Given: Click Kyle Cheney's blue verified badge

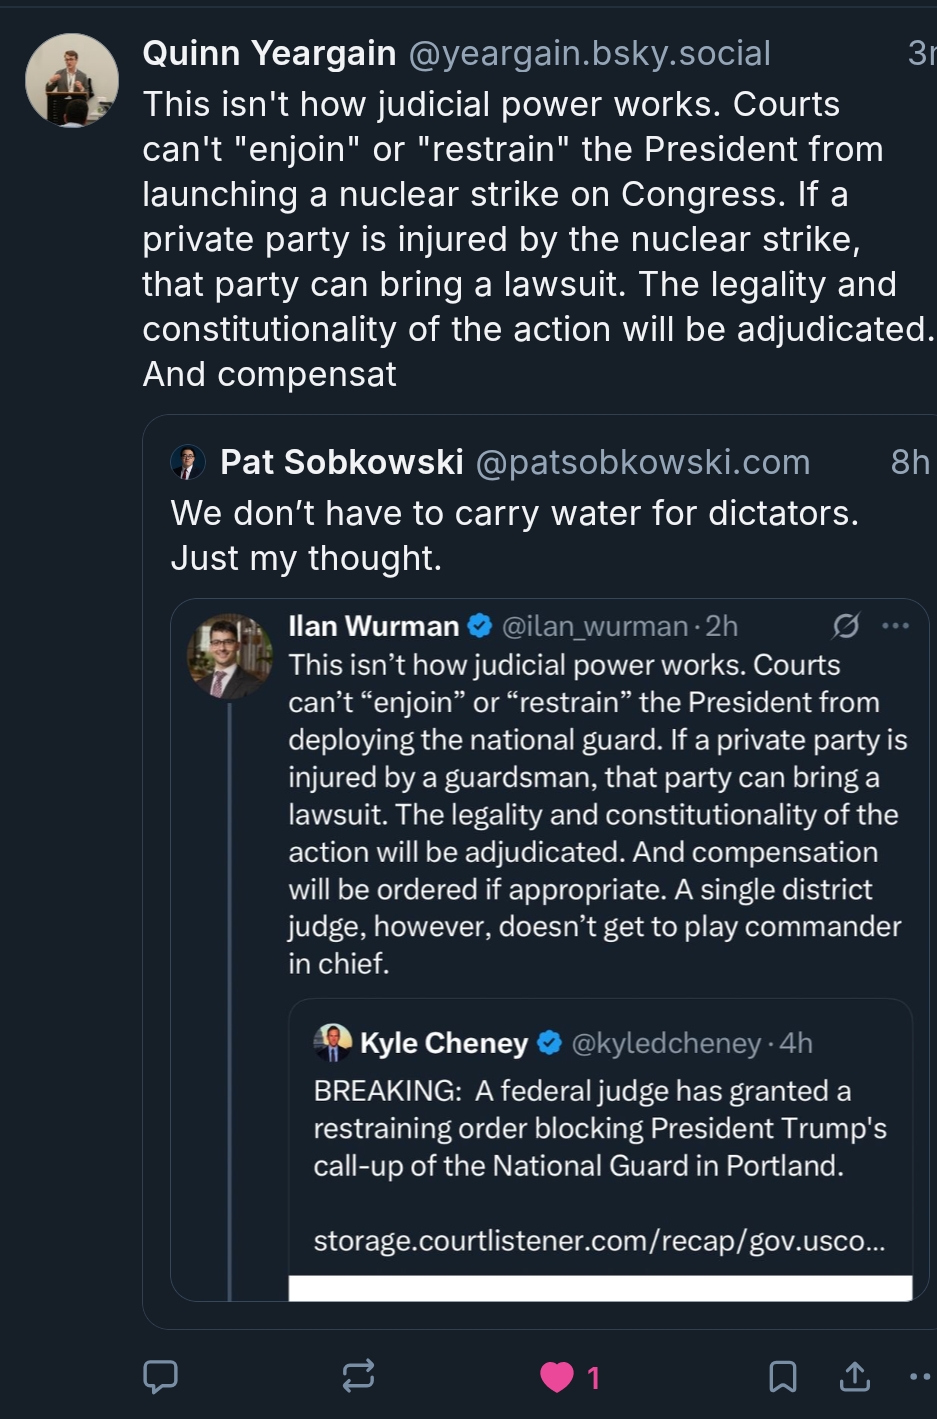Looking at the screenshot, I should click(549, 1043).
